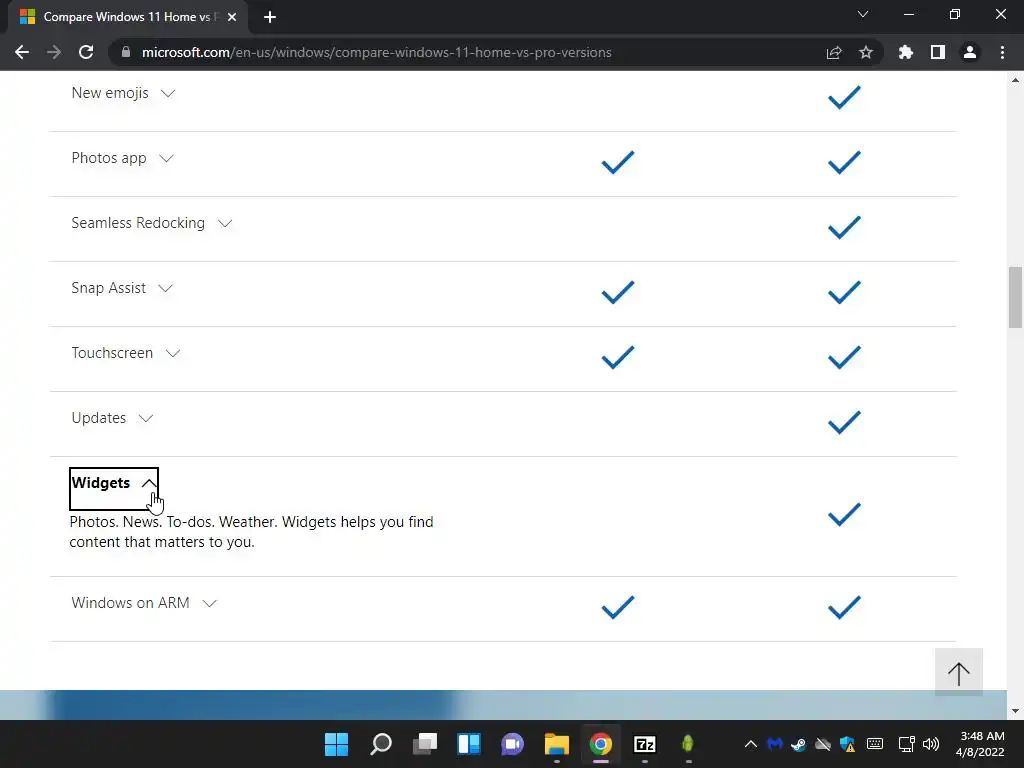Viewport: 1024px width, 768px height.
Task: Close the Compare Windows 11 tab
Action: click(x=232, y=17)
